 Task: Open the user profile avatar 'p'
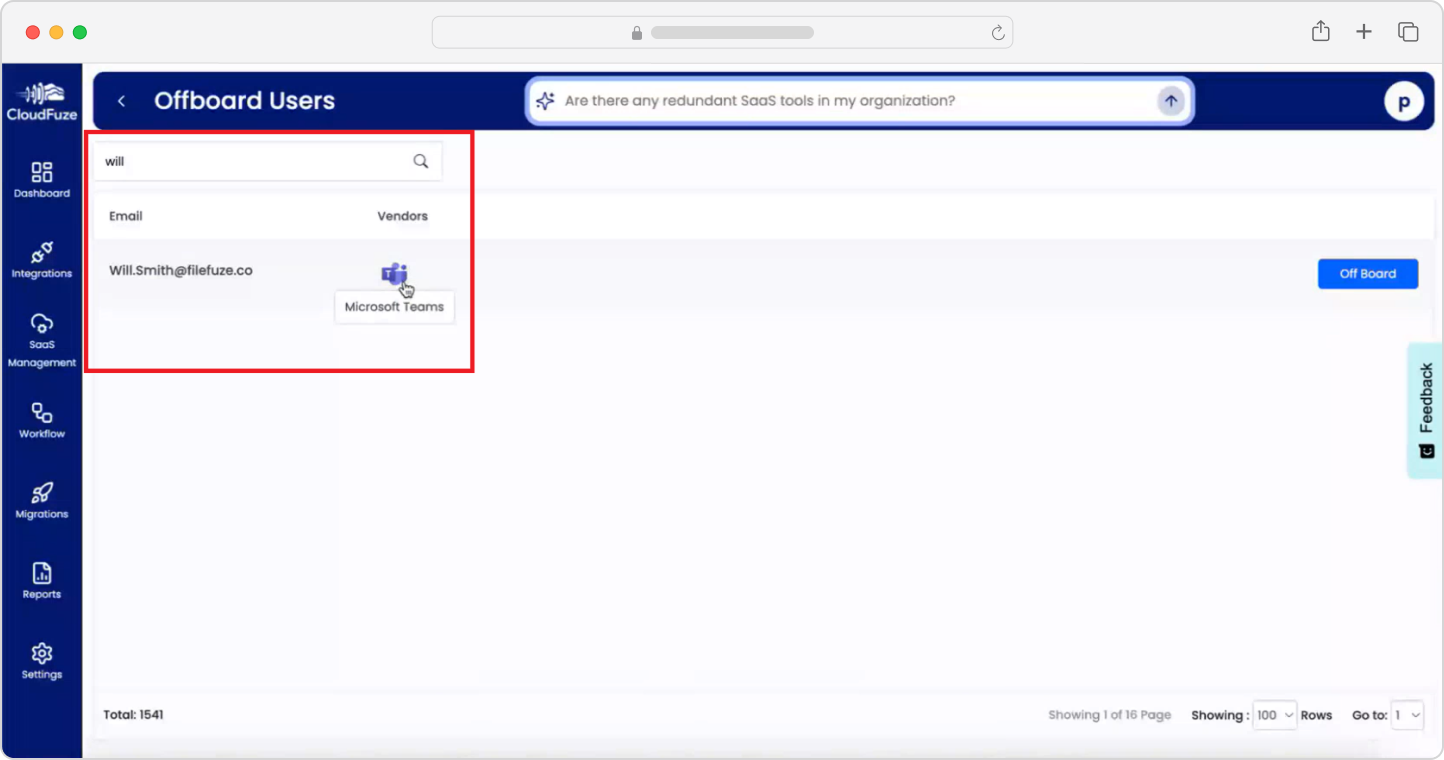(x=1404, y=101)
